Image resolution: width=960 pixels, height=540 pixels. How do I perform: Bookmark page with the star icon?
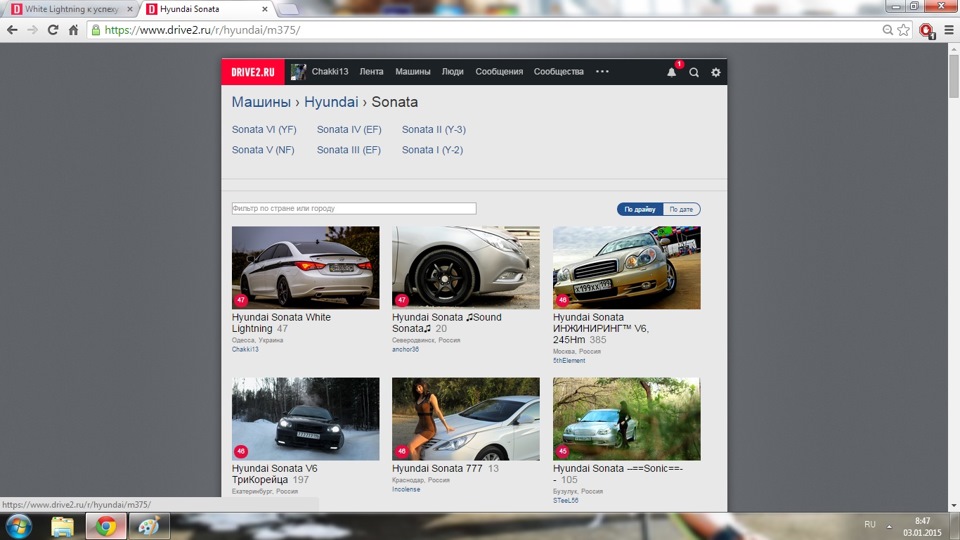[904, 29]
